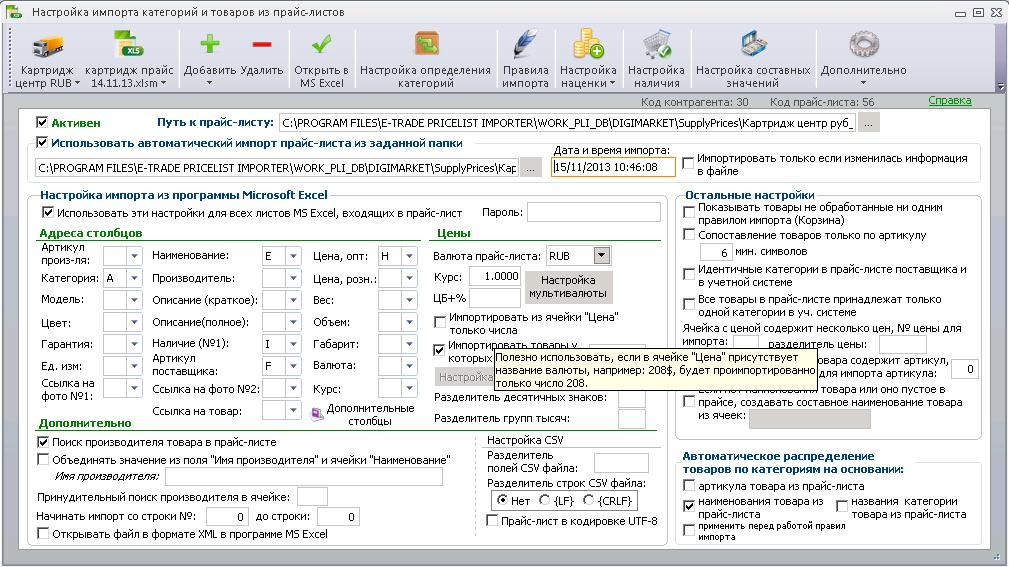
Task: Open Дополнительно gear icon
Action: [x=863, y=45]
